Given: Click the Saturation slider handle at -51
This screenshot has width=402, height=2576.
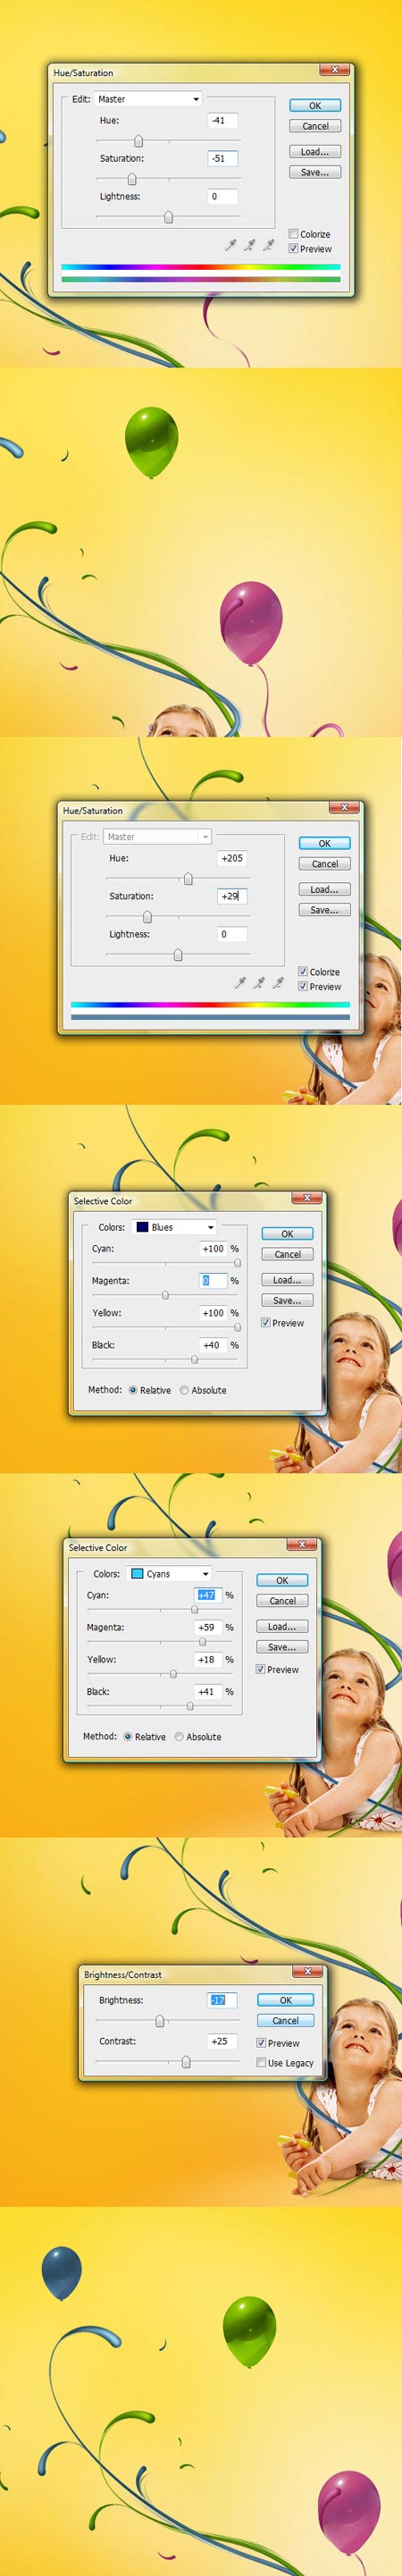Looking at the screenshot, I should coord(131,179).
